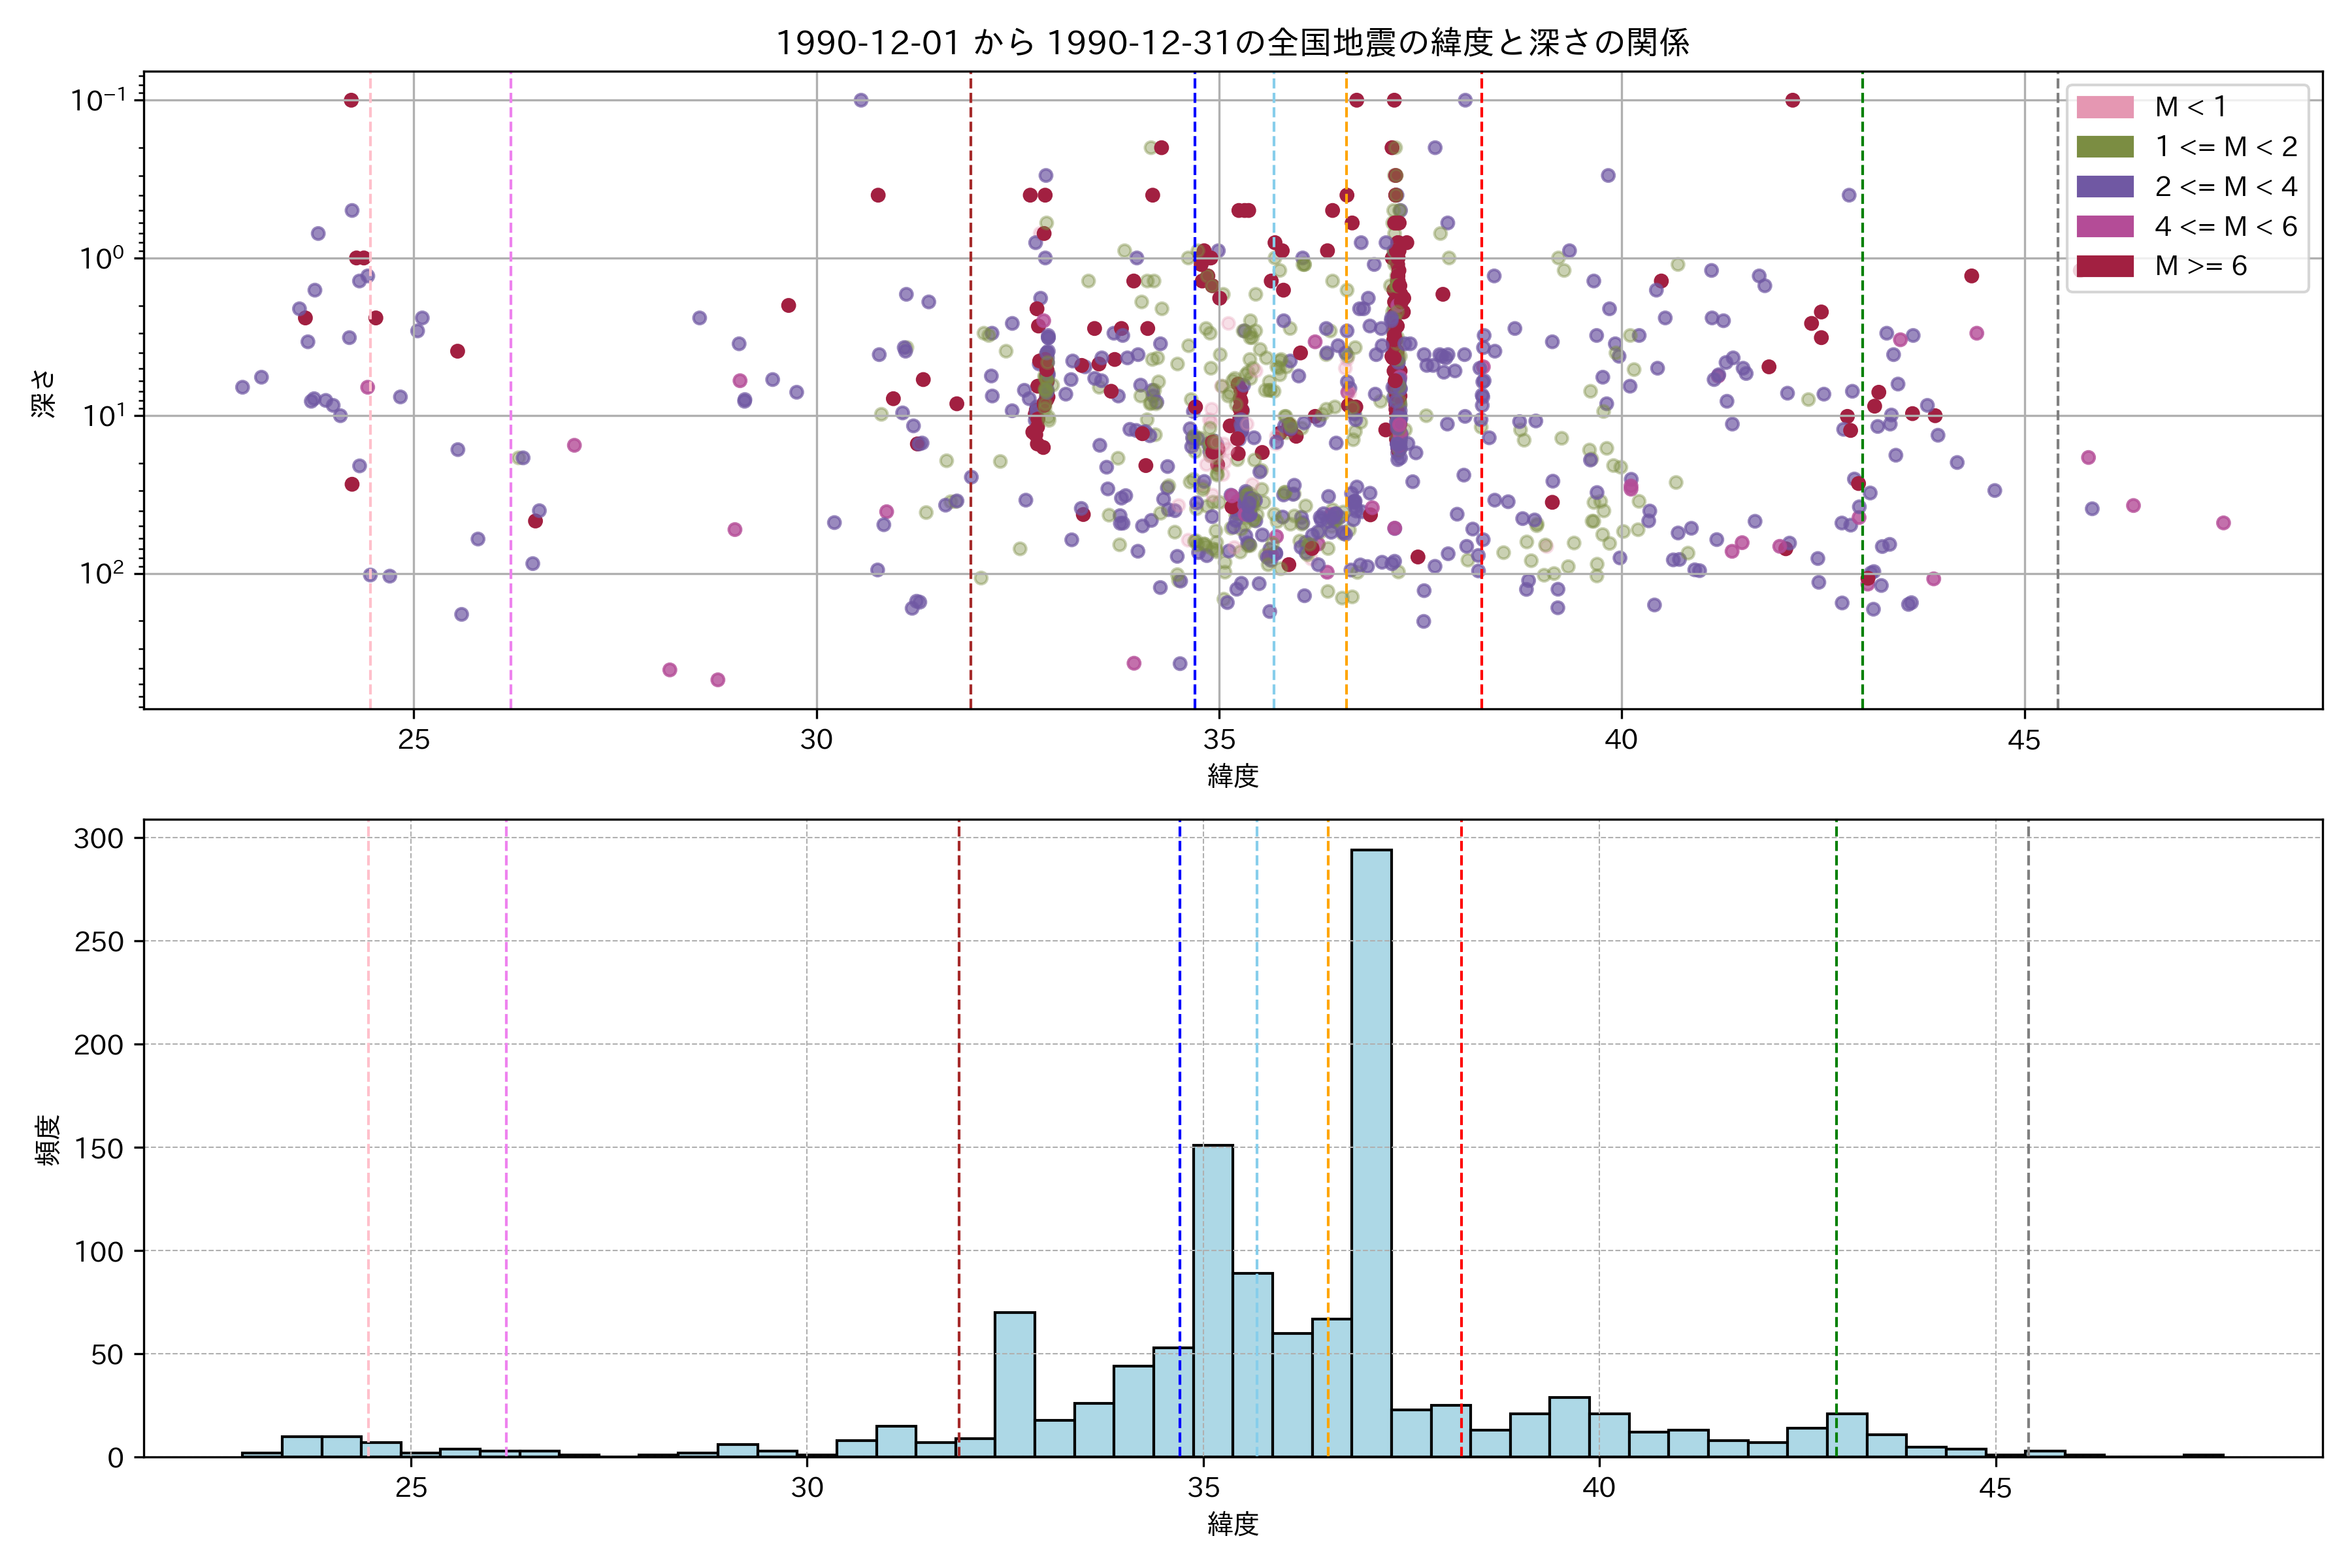Click the purple 2 <= M < 4 legend swatch

coord(2105,187)
